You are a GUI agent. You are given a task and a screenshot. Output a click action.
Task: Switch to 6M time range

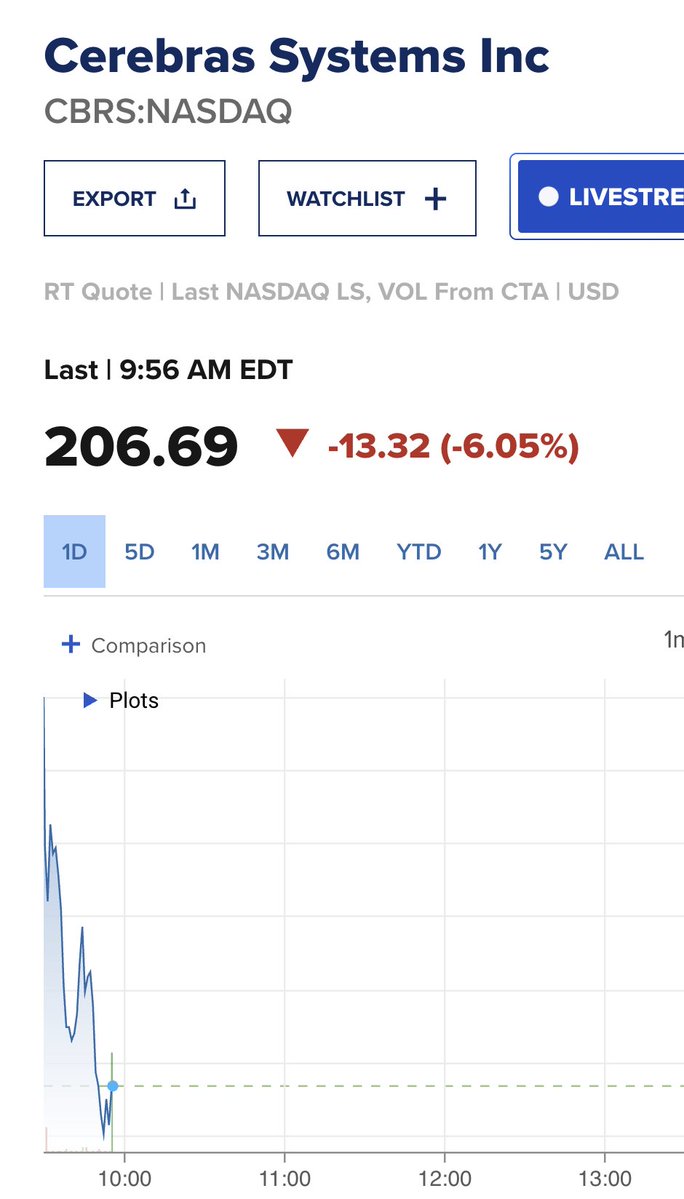point(342,551)
